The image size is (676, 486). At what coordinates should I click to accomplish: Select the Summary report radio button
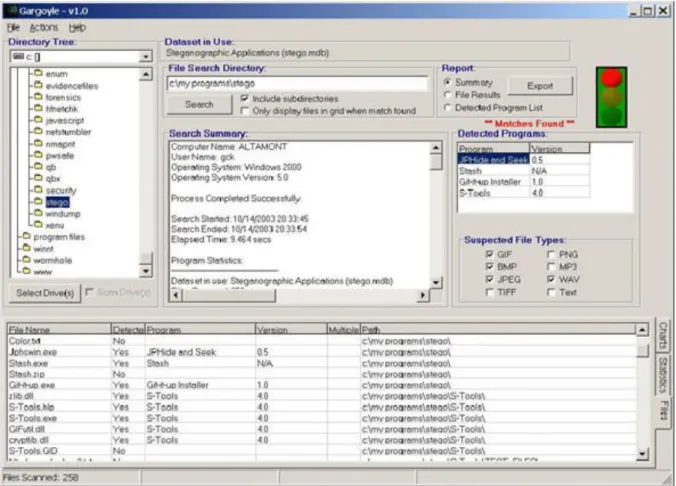tap(448, 82)
